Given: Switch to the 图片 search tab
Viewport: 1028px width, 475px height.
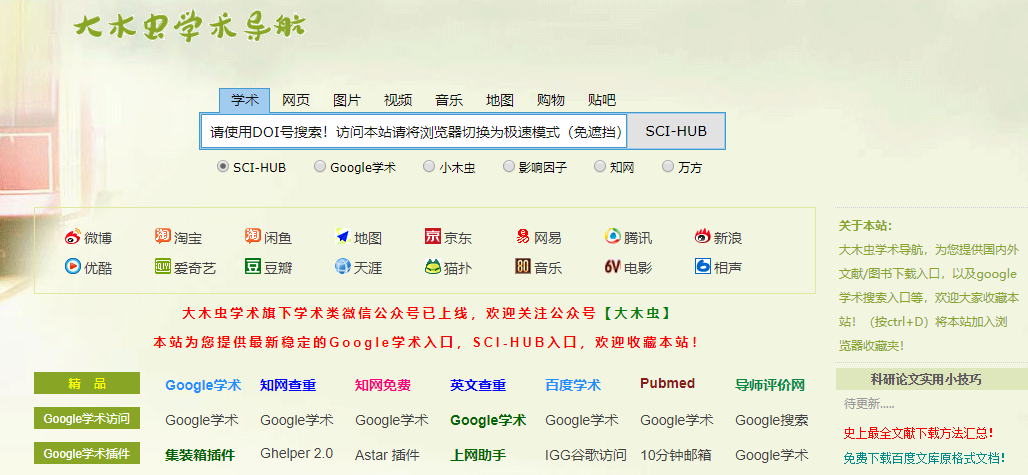Looking at the screenshot, I should [347, 100].
